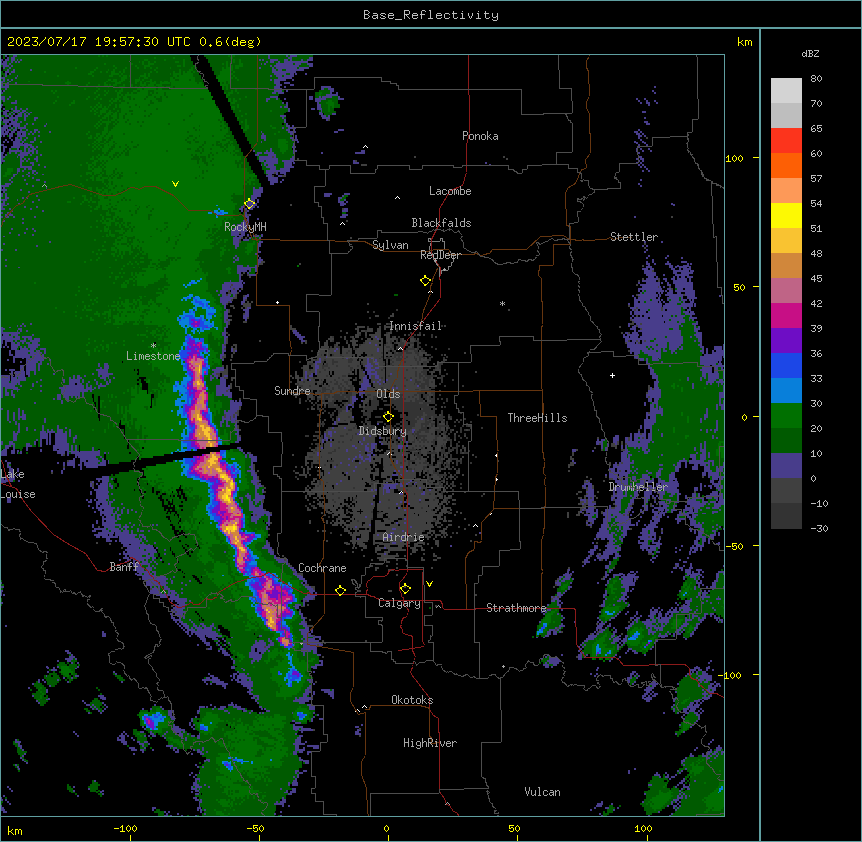
Task: Click the Banff town label
Action: [x=124, y=567]
